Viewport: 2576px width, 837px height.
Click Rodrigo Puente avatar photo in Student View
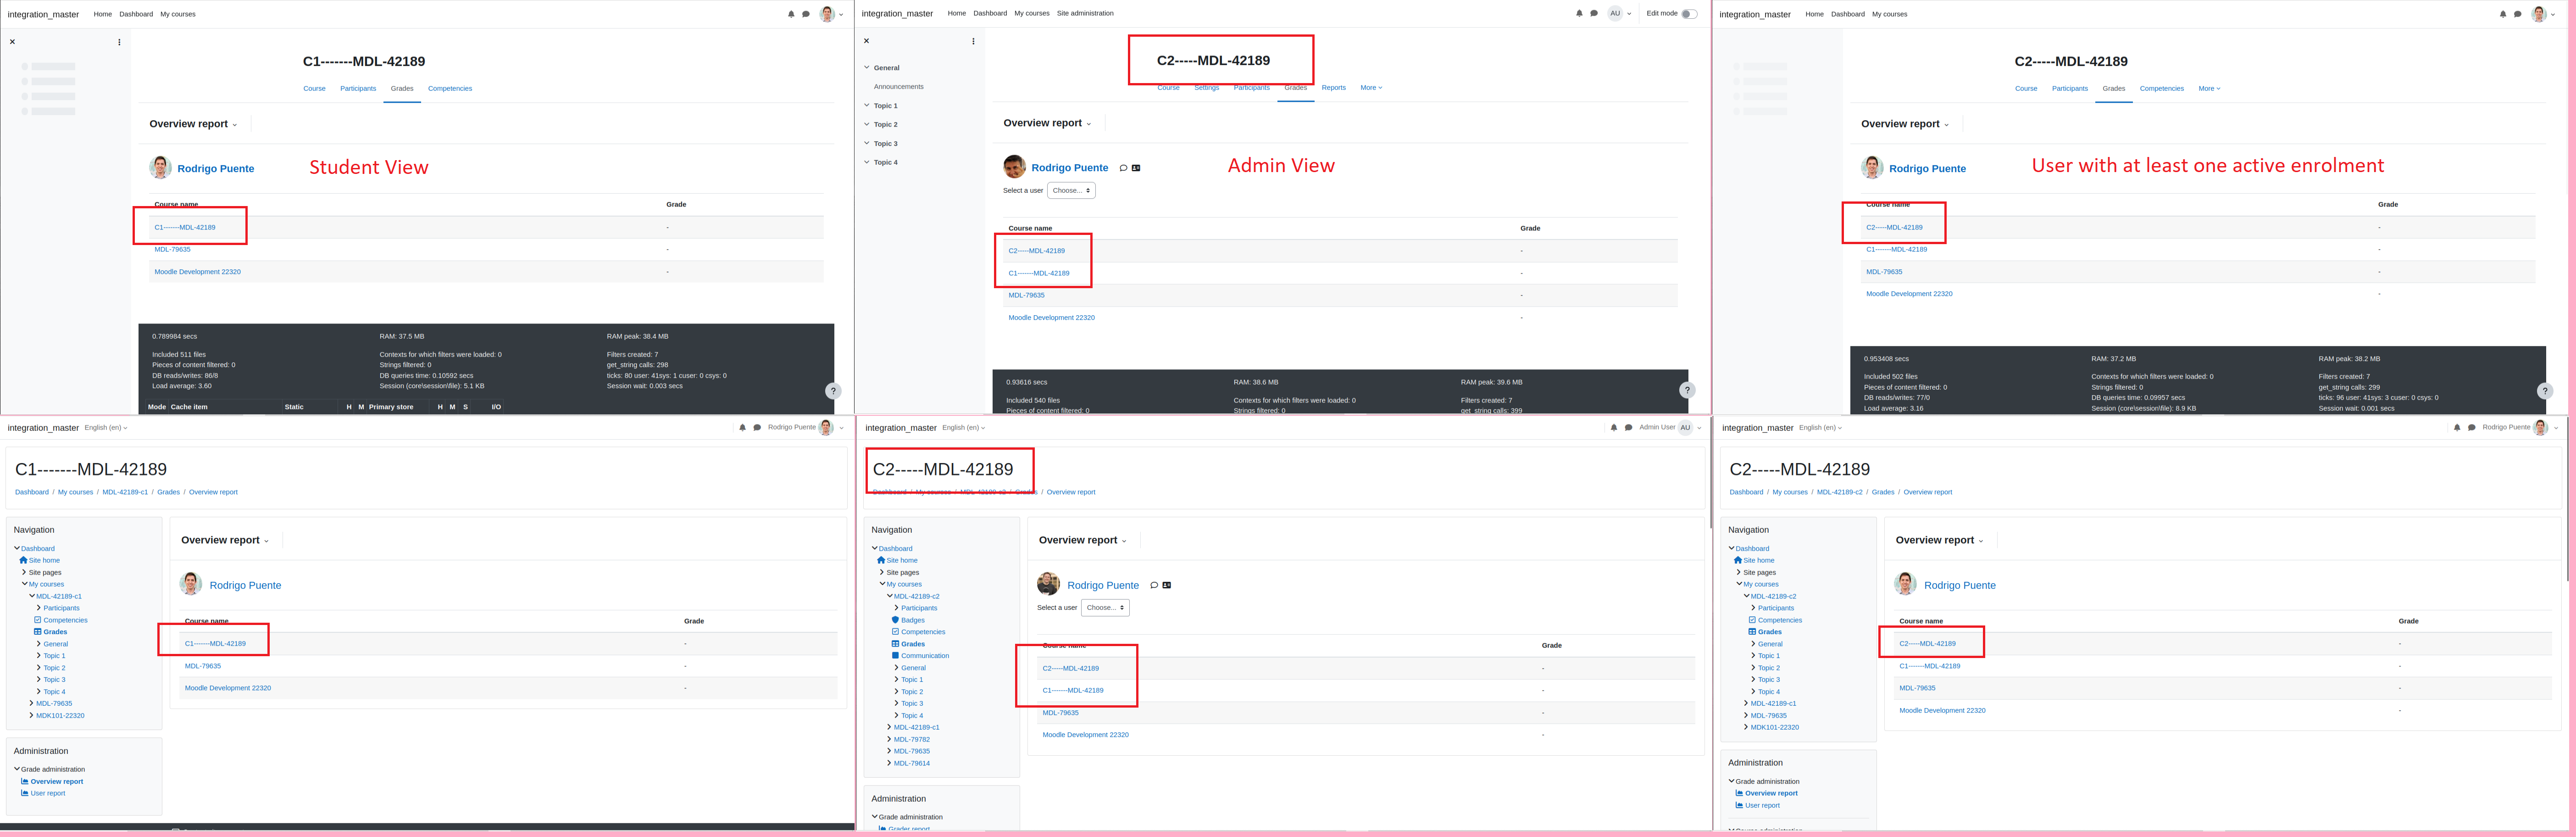(160, 168)
